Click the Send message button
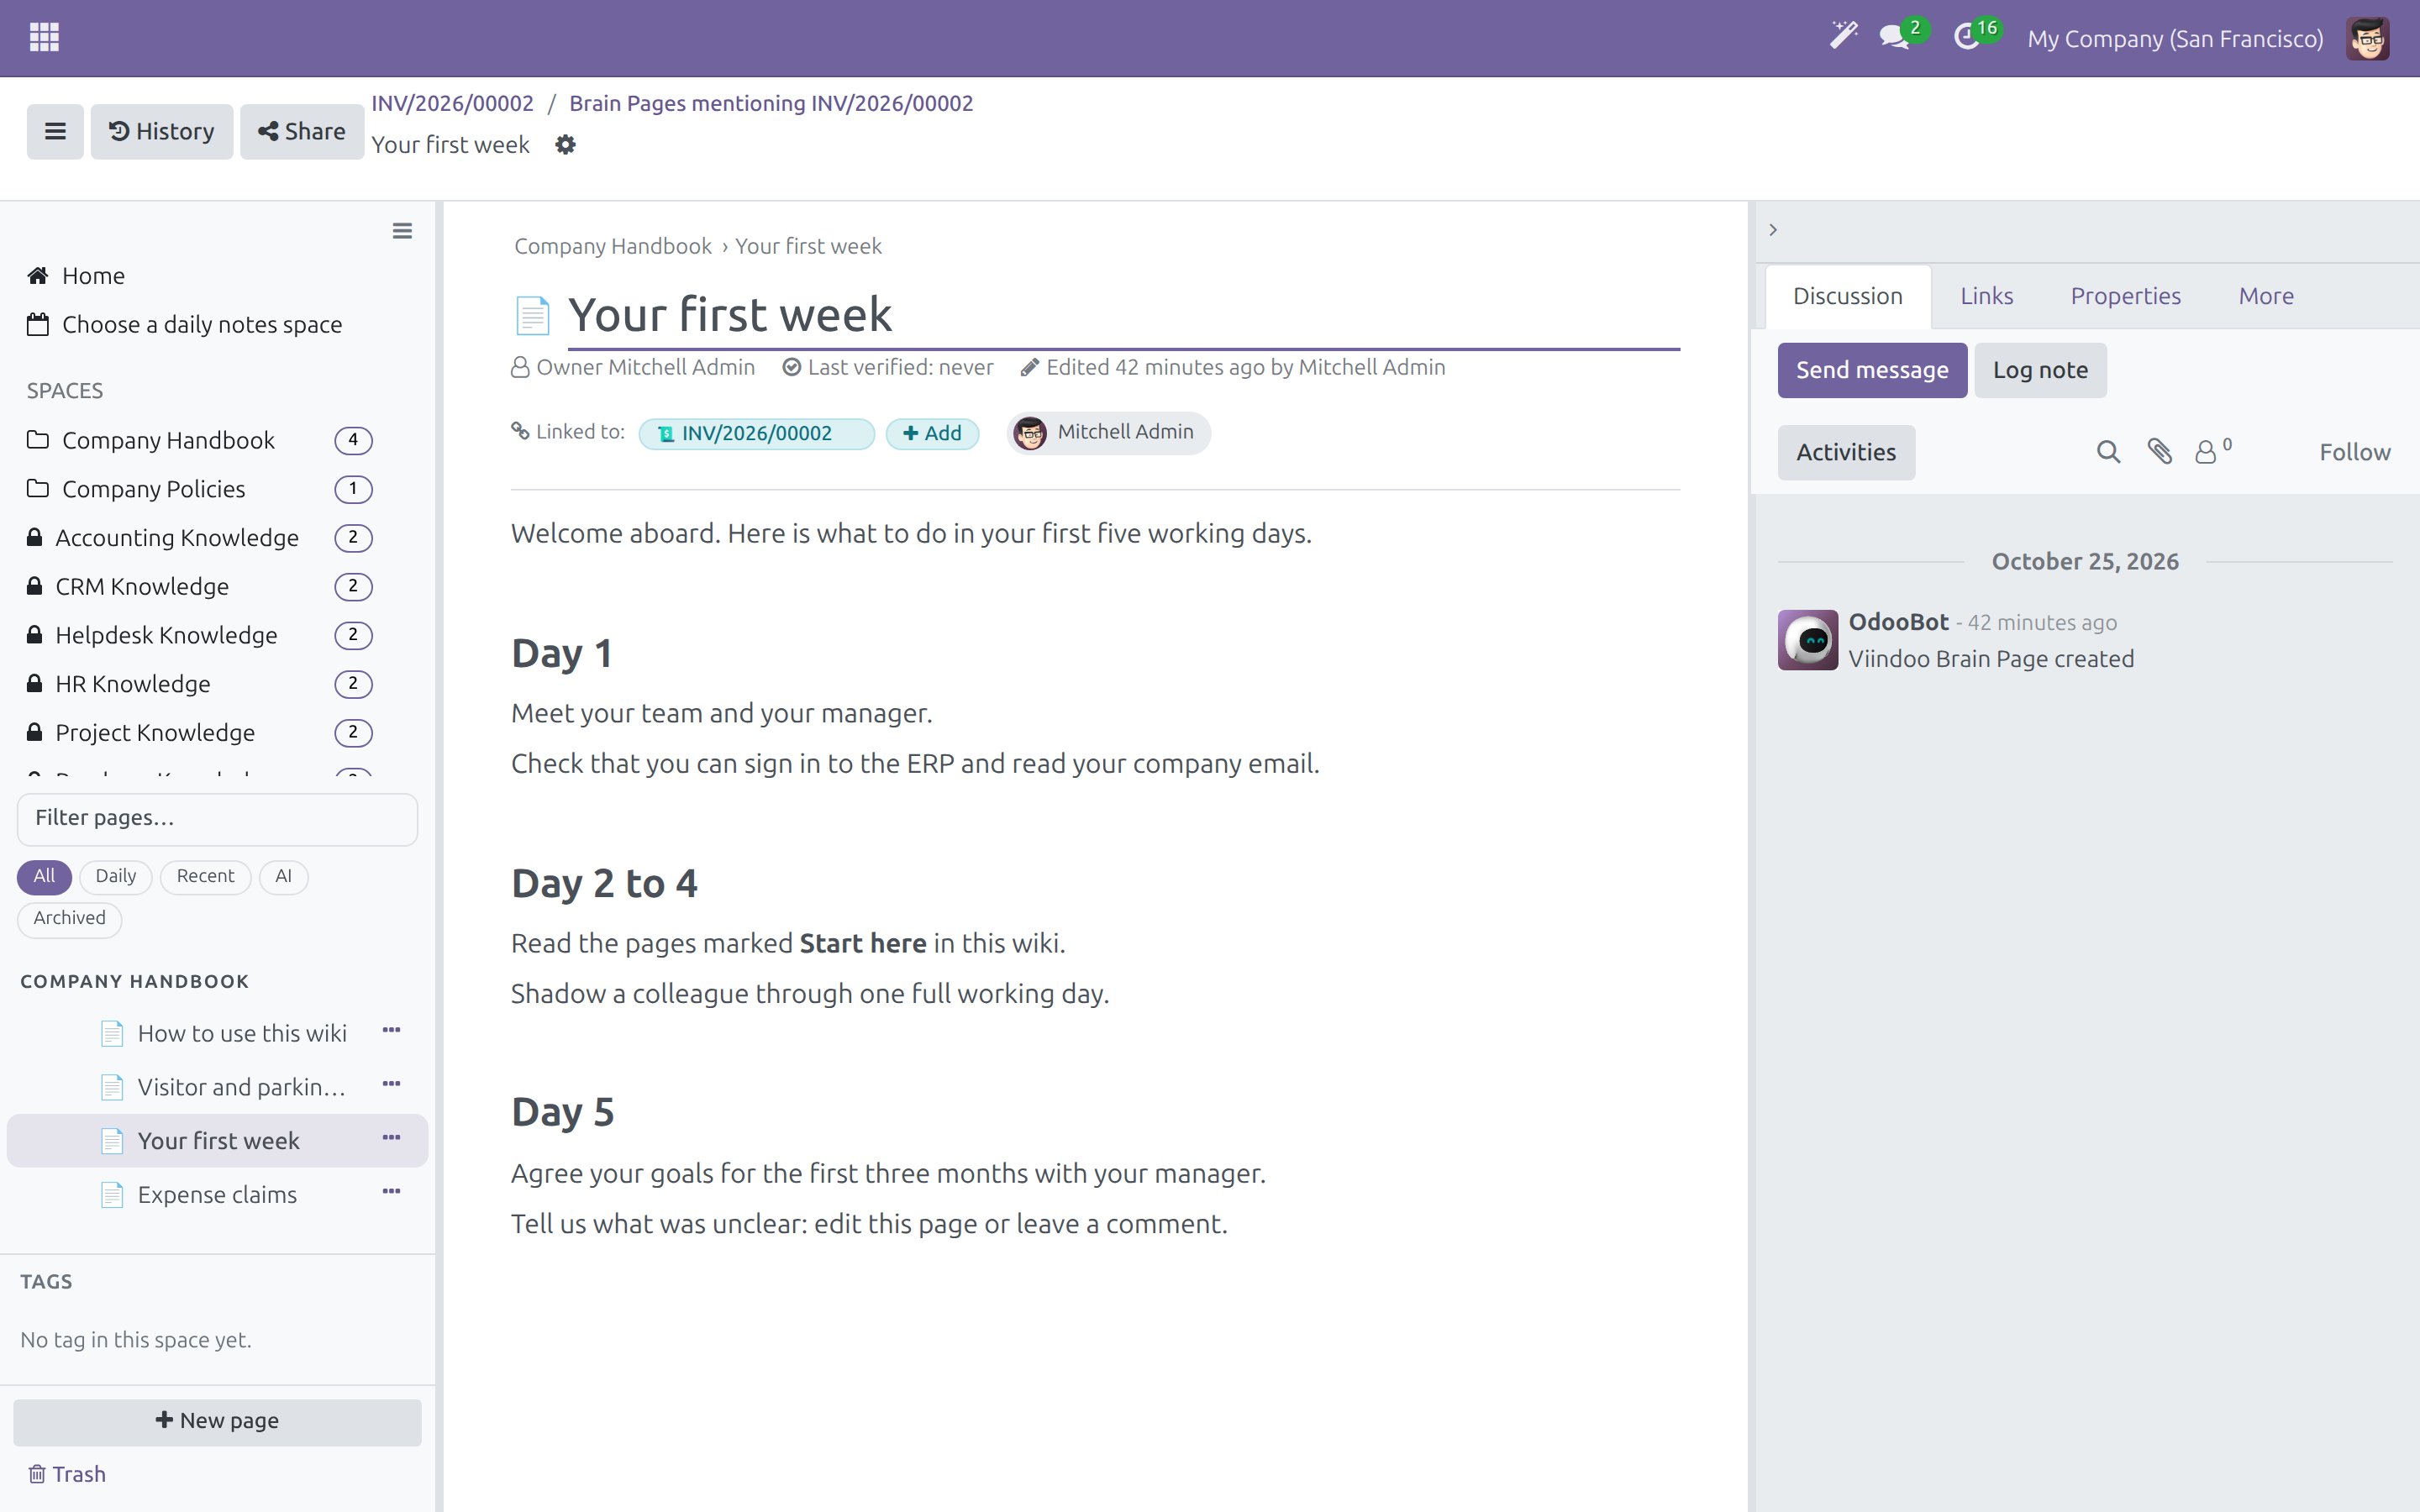This screenshot has height=1512, width=2420. pos(1872,370)
